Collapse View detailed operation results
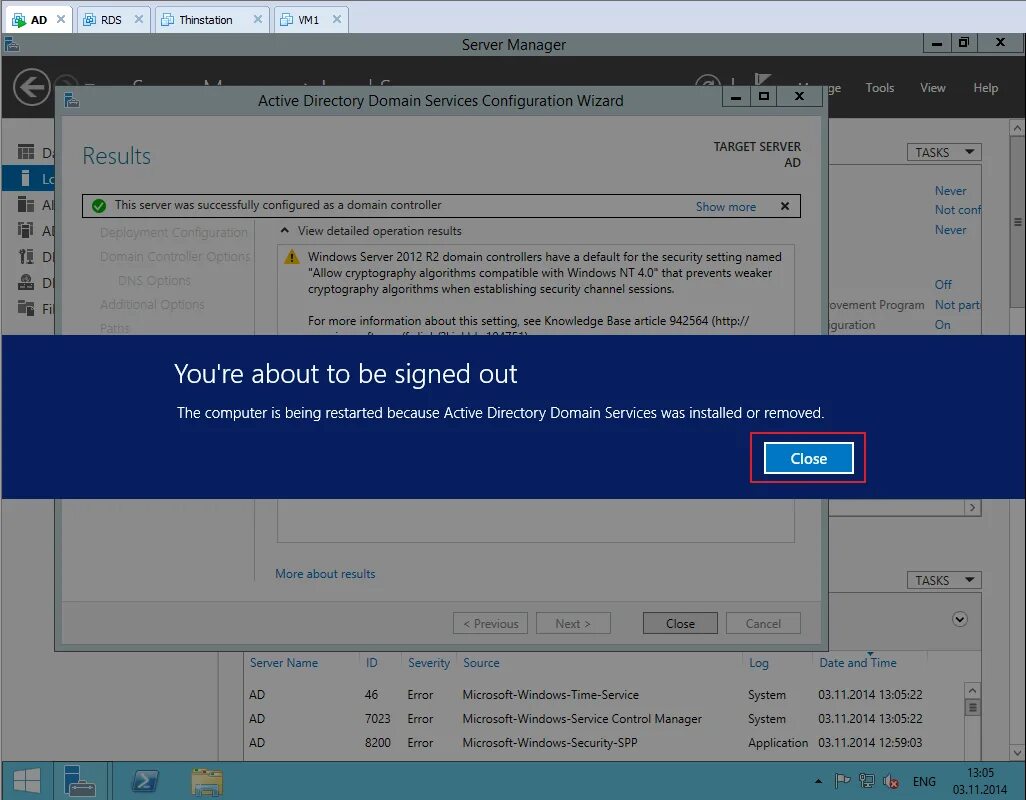1026x800 pixels. coord(284,231)
